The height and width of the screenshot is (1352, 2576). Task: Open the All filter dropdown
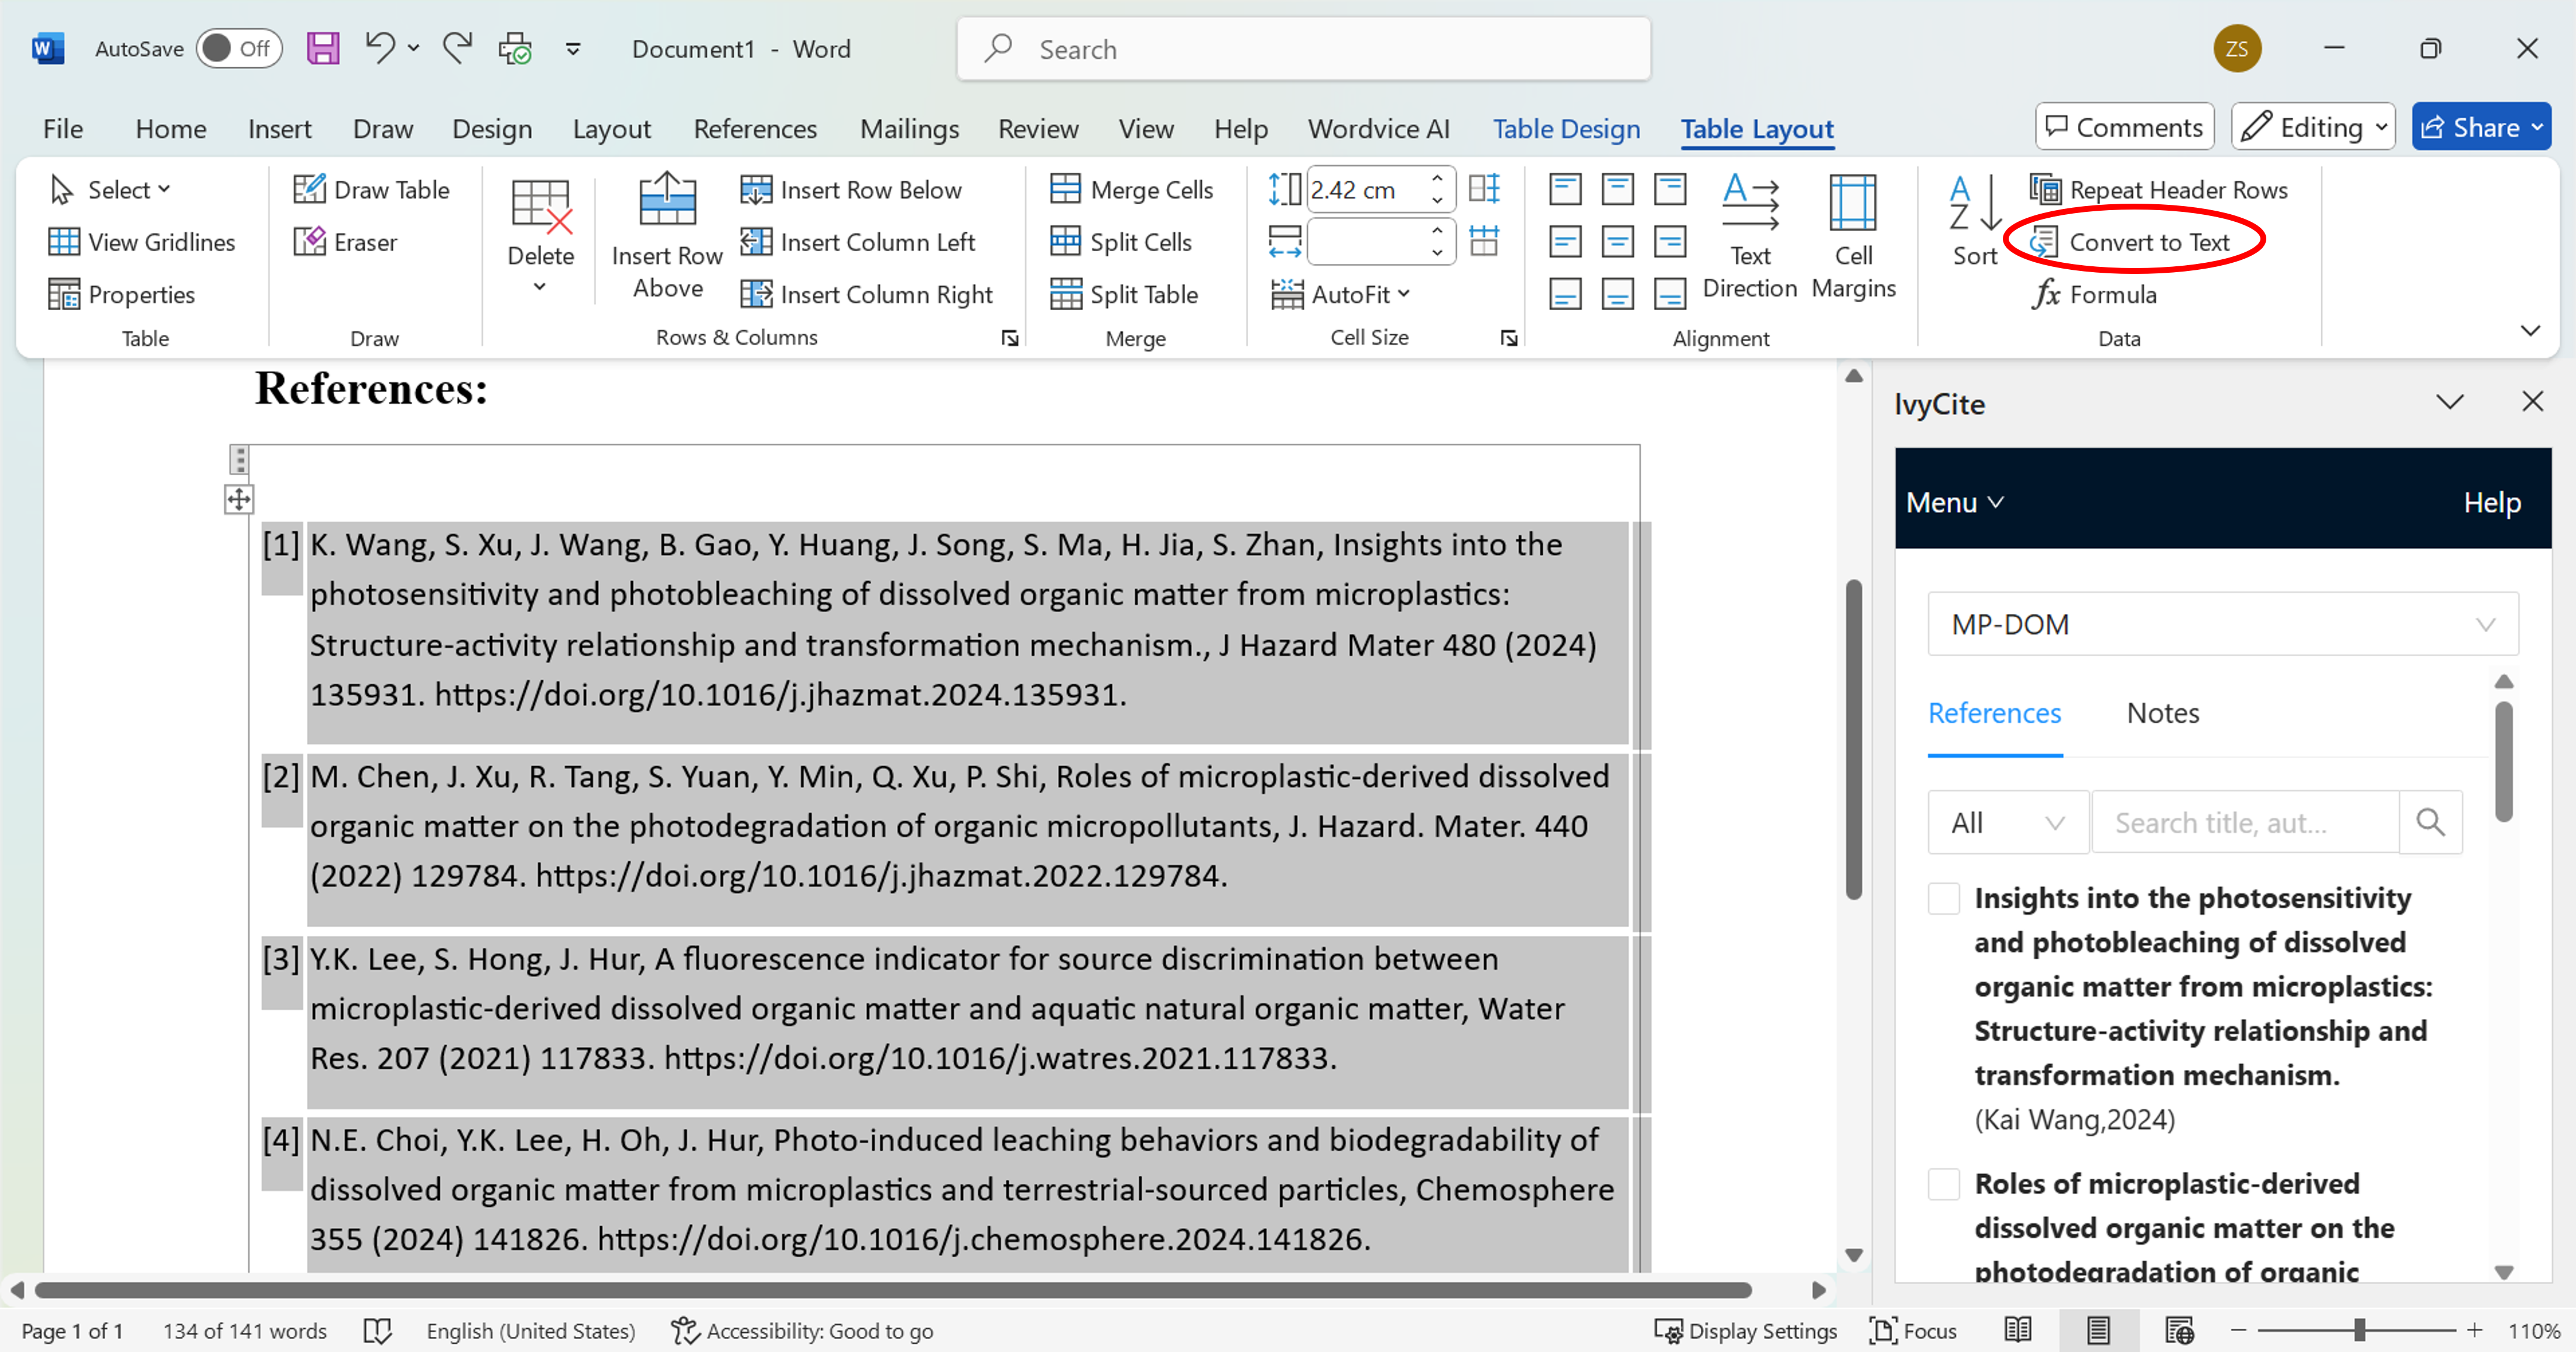coord(2008,823)
